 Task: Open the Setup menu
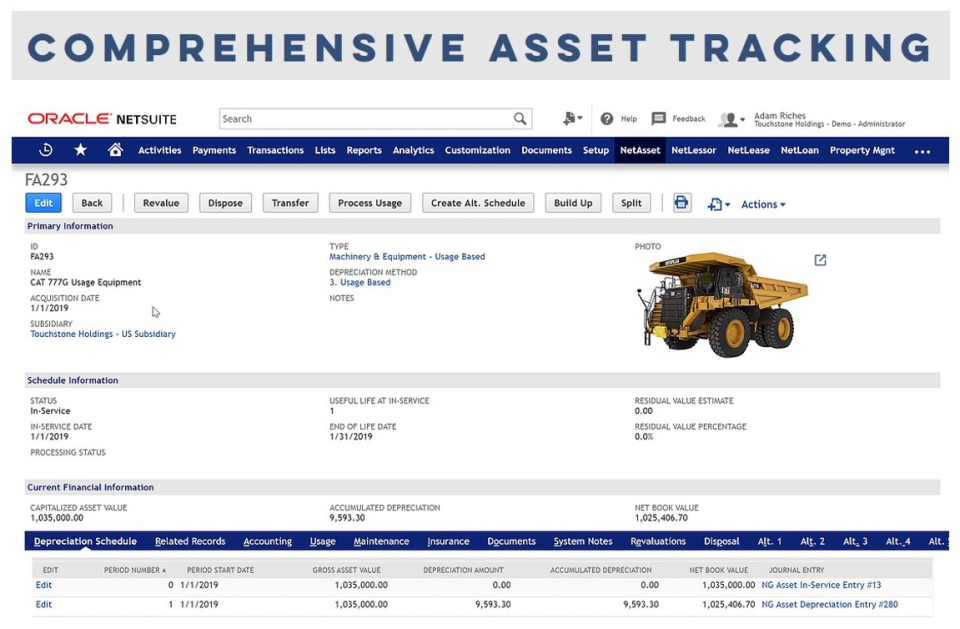[596, 150]
